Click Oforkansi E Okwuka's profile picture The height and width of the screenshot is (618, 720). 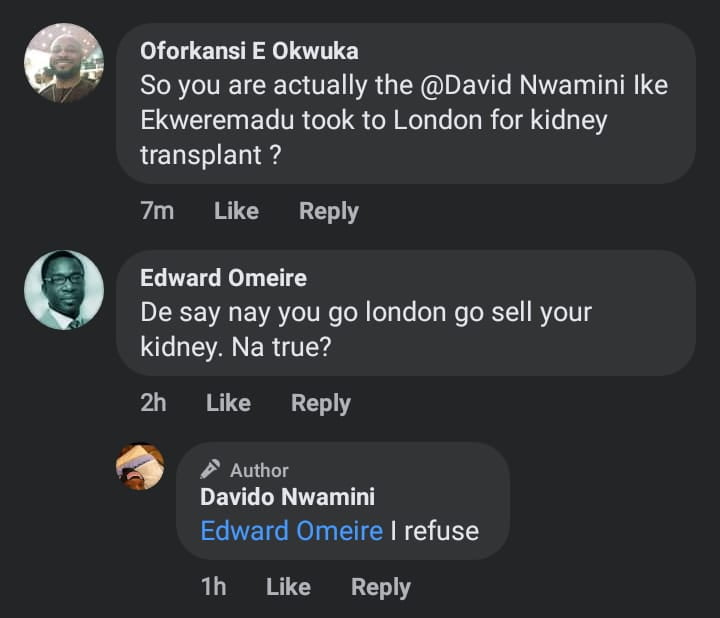[x=64, y=63]
